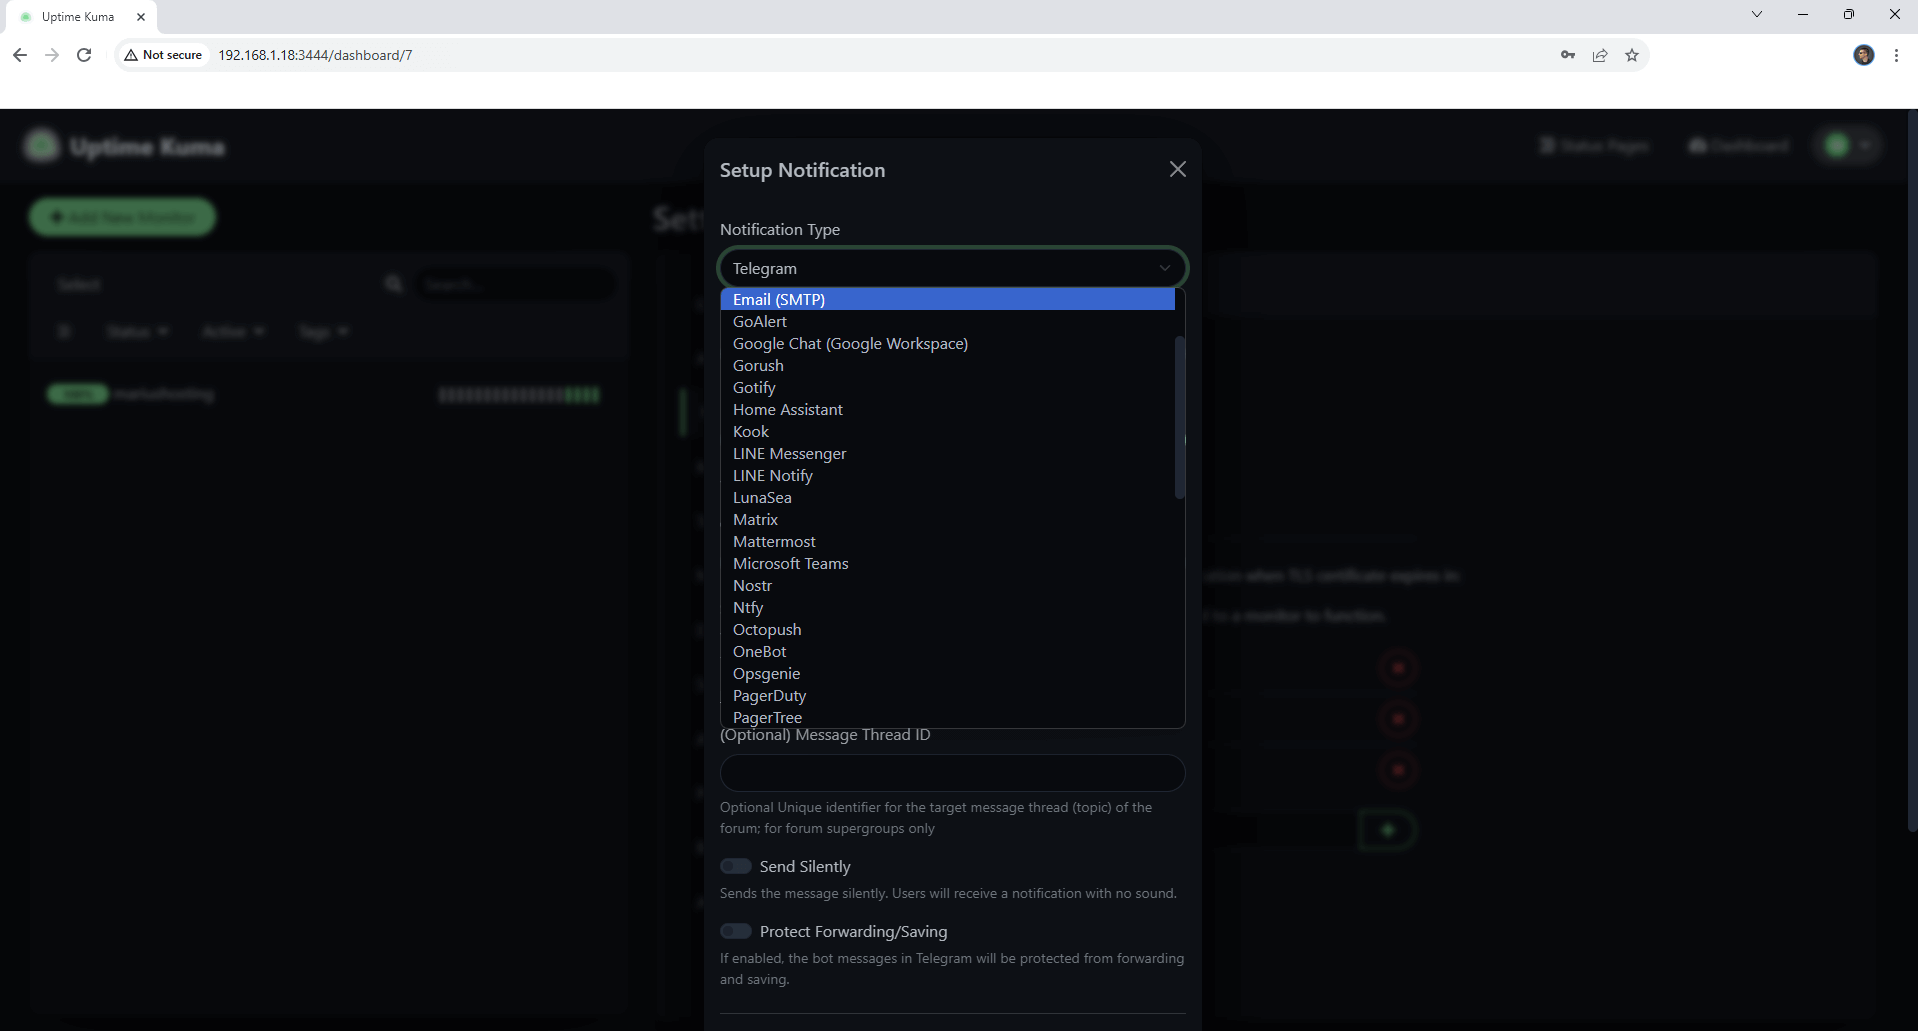Click the green user avatar at top right
The image size is (1918, 1031).
point(1838,145)
